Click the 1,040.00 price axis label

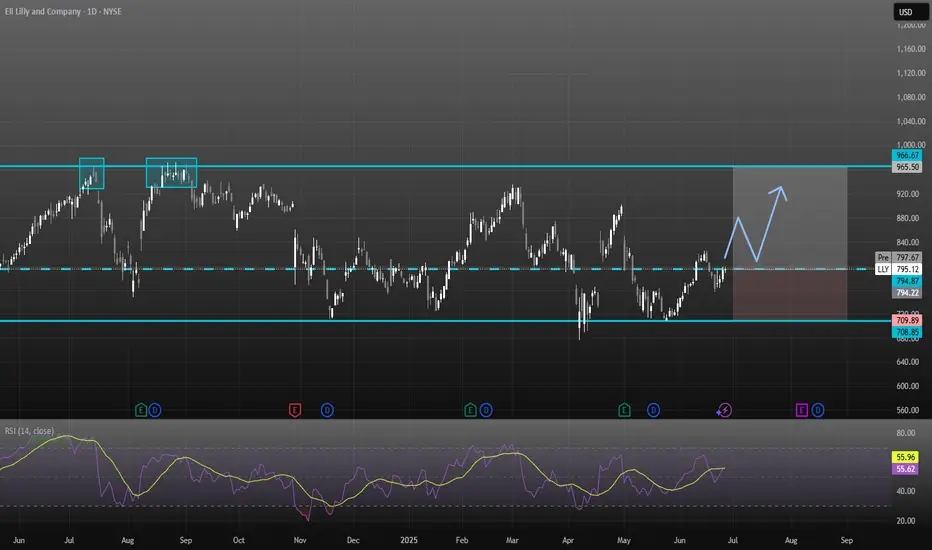[x=911, y=121]
